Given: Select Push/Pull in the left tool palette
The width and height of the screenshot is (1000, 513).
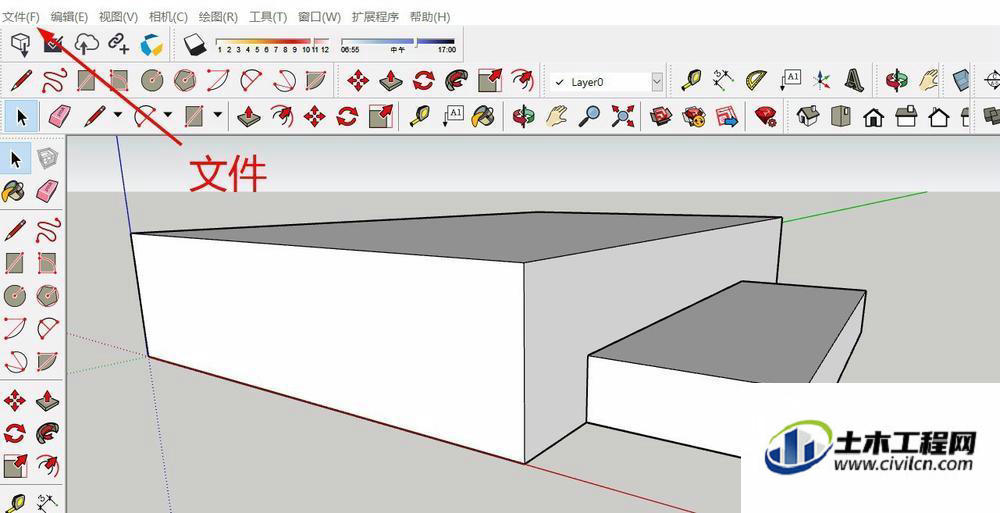Looking at the screenshot, I should click(47, 400).
